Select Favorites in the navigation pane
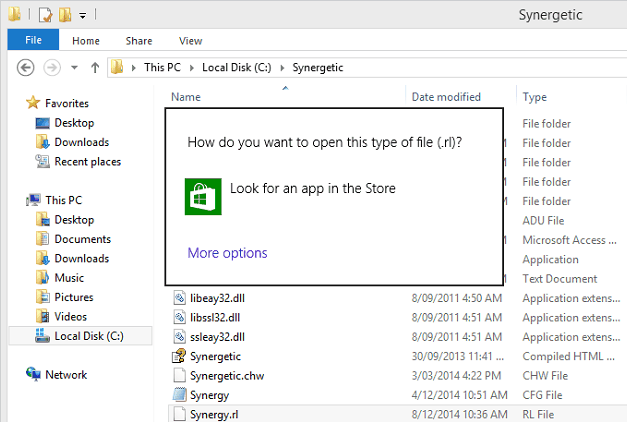Screen dimensions: 627x422 67,103
